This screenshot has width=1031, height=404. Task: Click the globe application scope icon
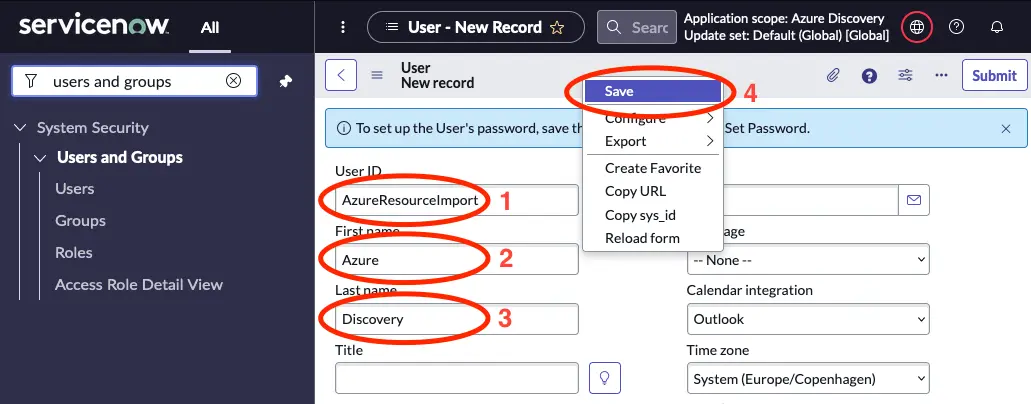[916, 27]
